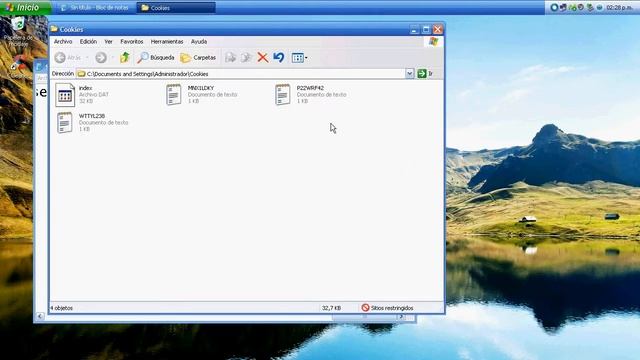
Task: Click the '4 objetos' status bar text
Action: coord(62,308)
